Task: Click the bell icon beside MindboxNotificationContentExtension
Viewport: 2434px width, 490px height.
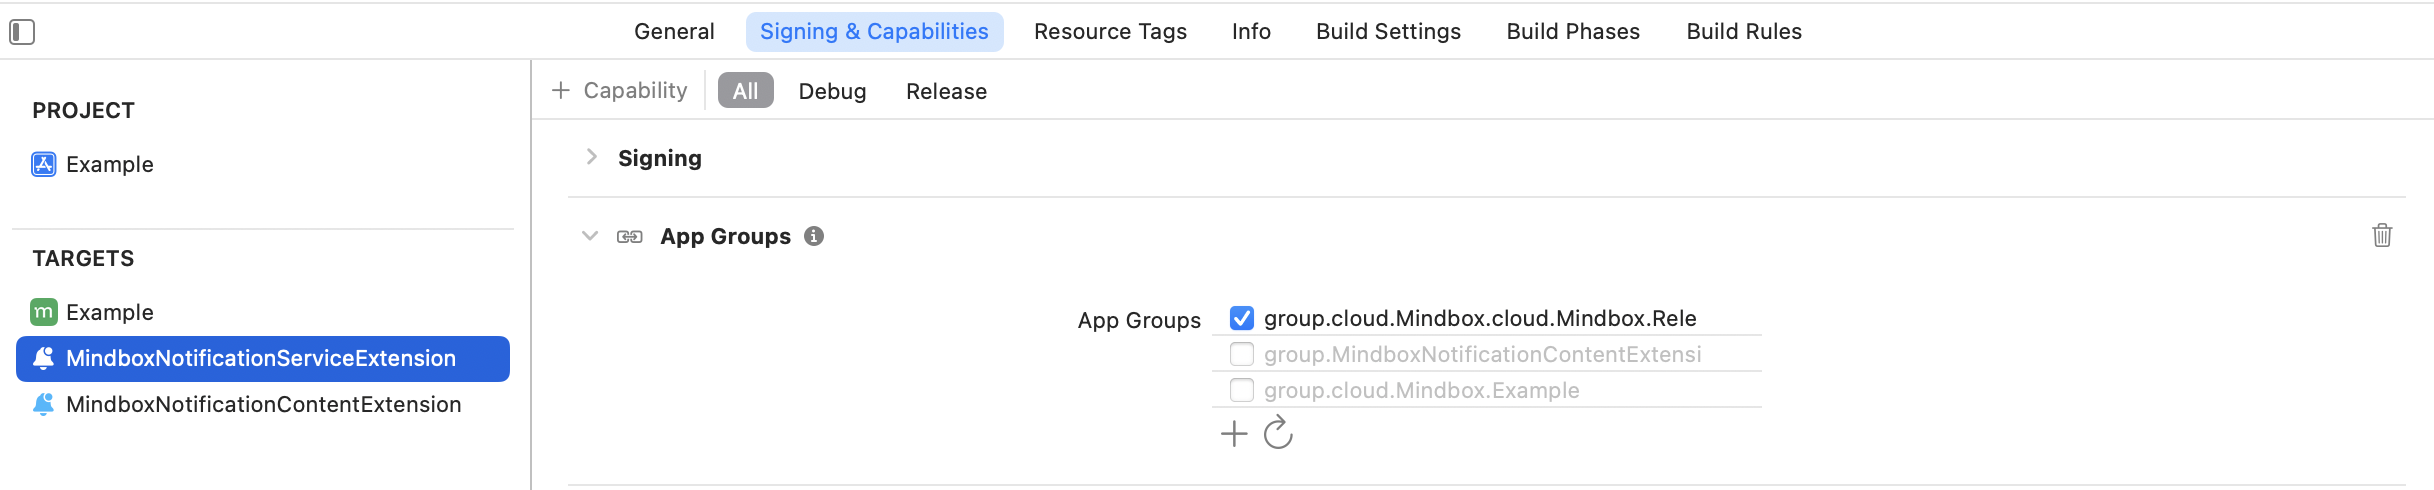Action: click(x=43, y=404)
